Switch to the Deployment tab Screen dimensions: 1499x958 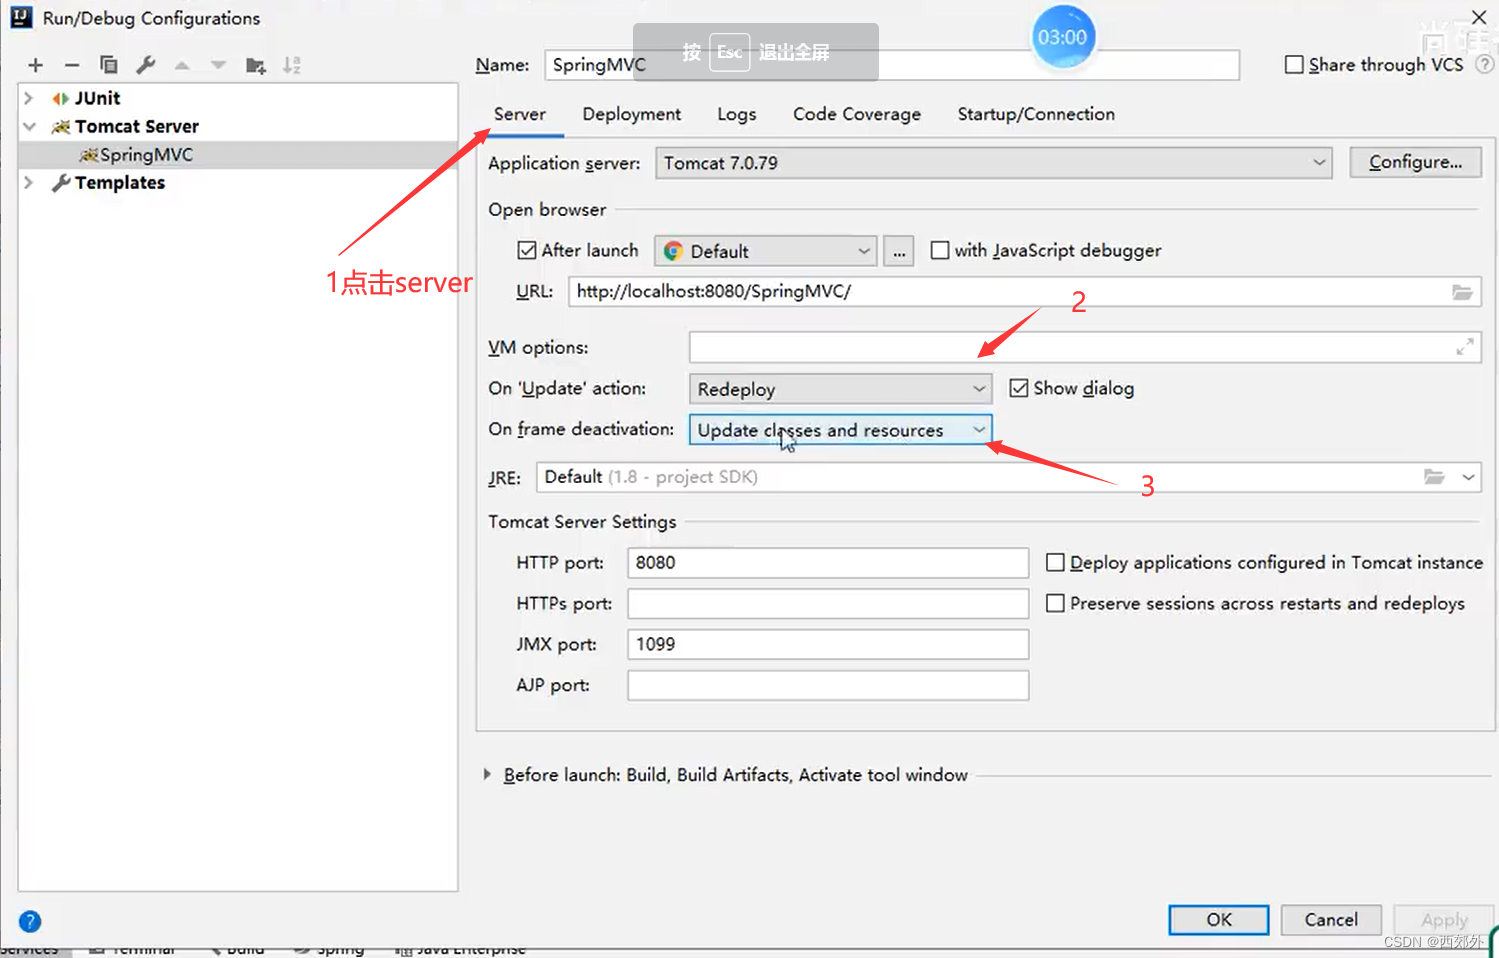click(x=632, y=114)
